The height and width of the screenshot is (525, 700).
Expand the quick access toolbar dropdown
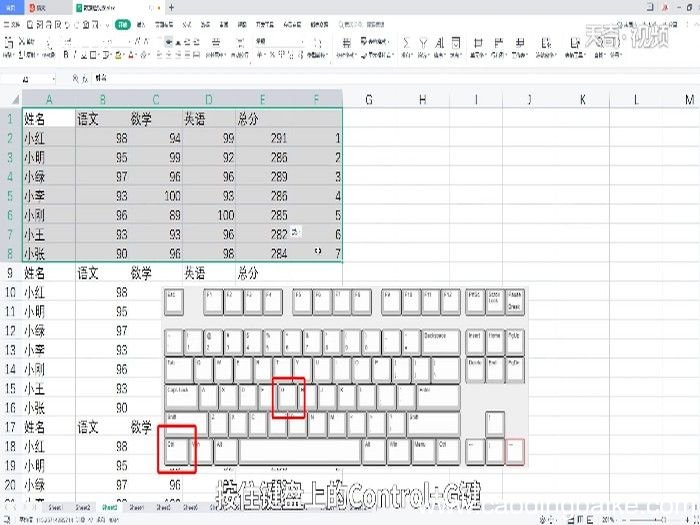pyautogui.click(x=108, y=25)
